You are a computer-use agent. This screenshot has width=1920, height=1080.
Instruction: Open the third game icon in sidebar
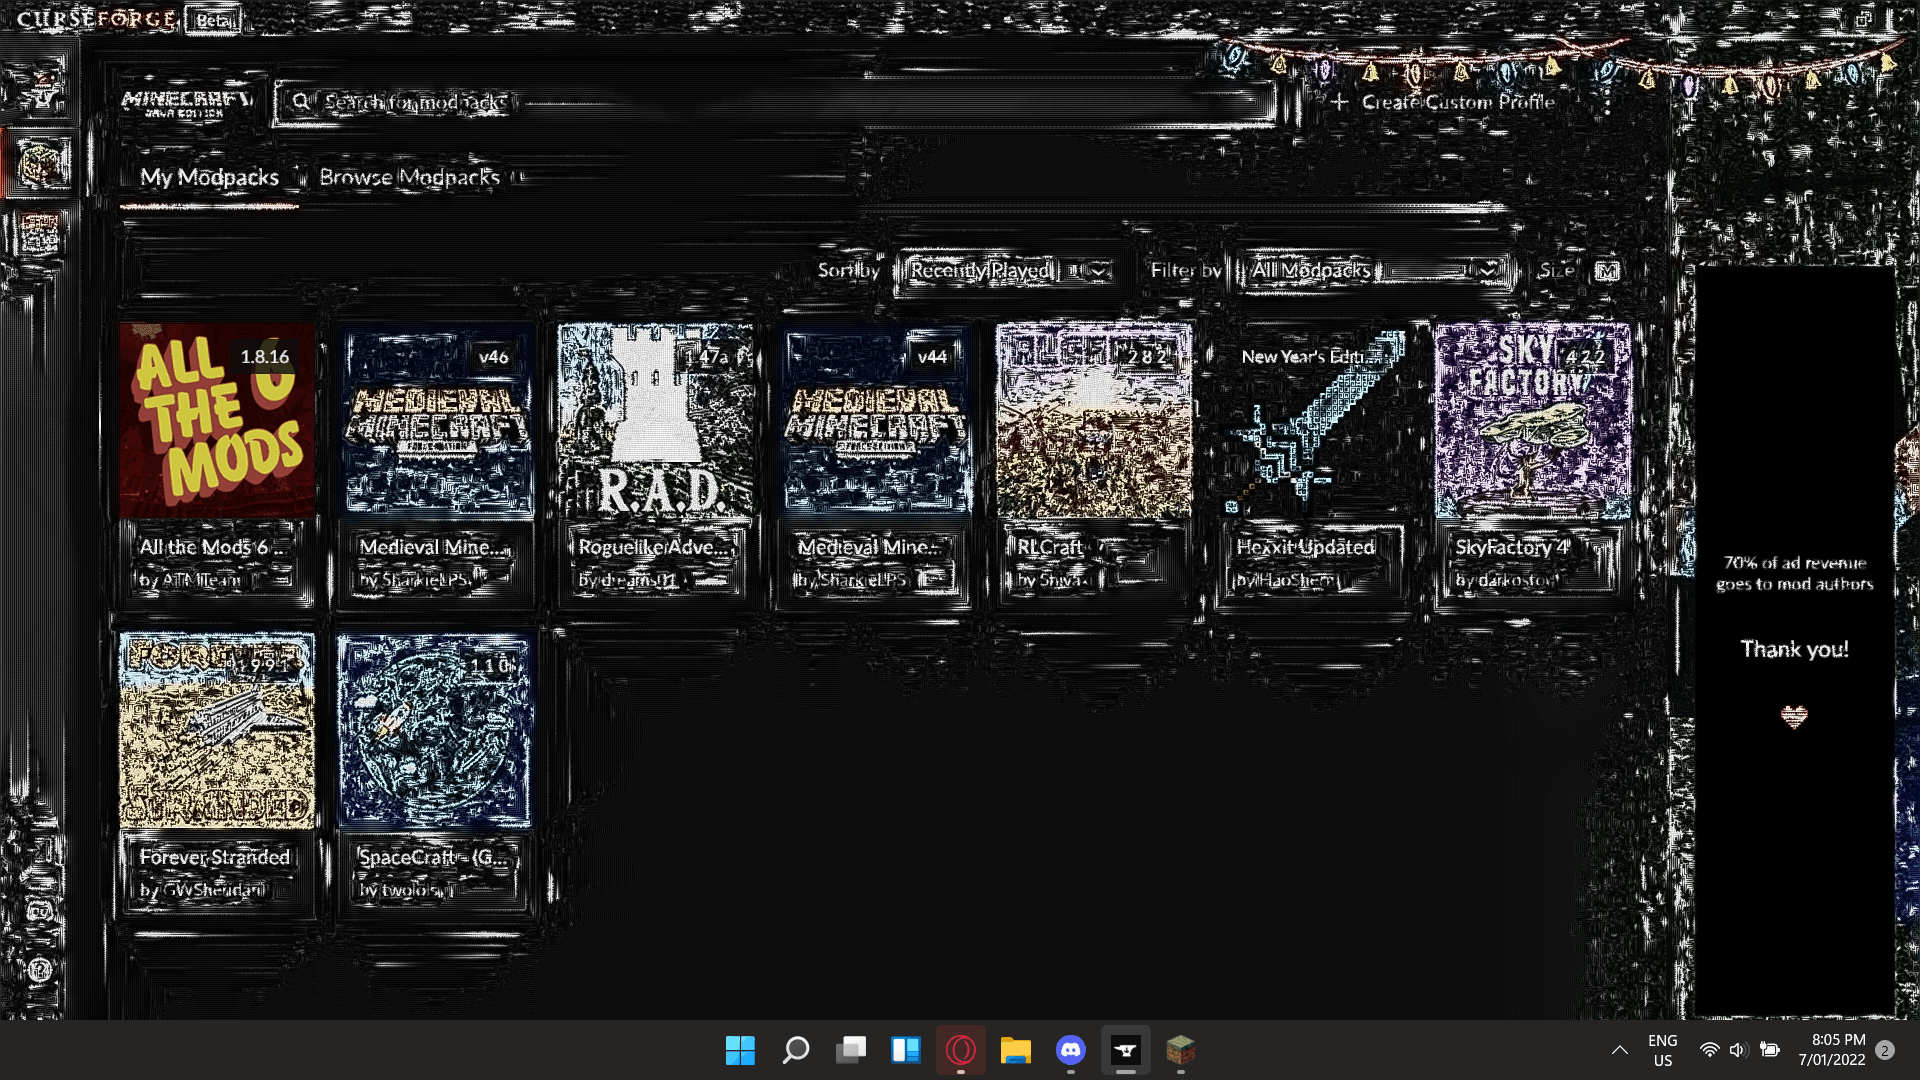pos(40,235)
